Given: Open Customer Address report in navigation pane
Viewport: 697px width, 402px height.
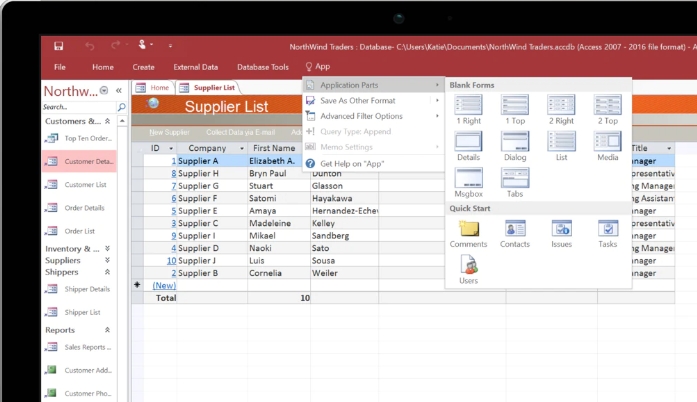Looking at the screenshot, I should click(x=78, y=370).
